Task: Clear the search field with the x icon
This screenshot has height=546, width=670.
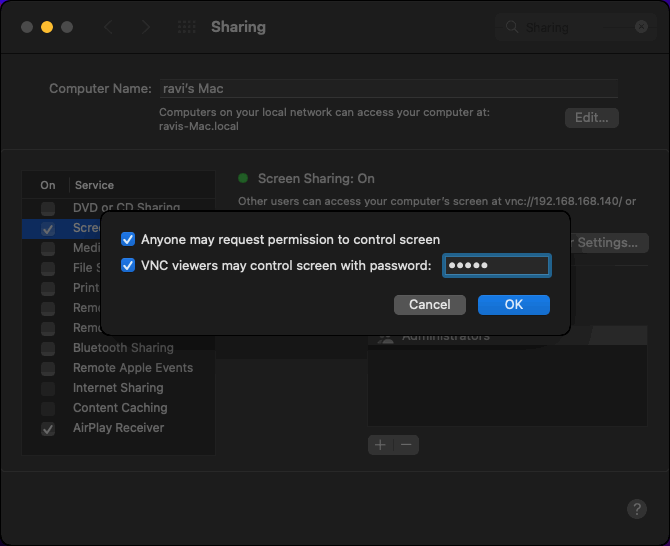Action: (x=641, y=27)
